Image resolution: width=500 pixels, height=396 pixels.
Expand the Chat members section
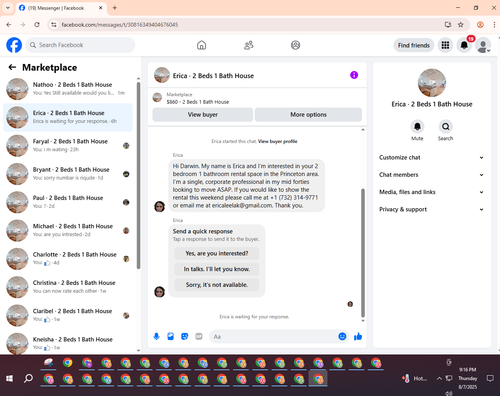(x=432, y=175)
